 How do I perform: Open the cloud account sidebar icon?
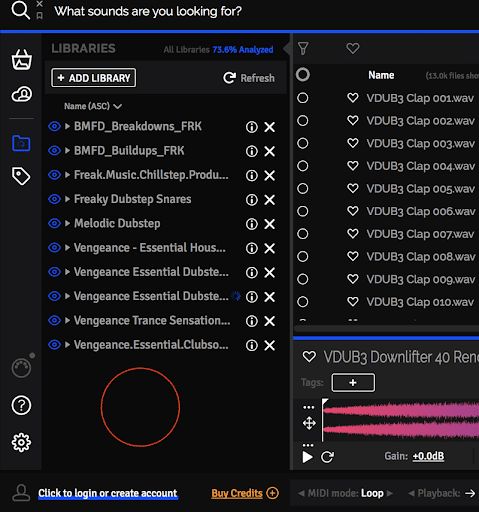click(22, 94)
